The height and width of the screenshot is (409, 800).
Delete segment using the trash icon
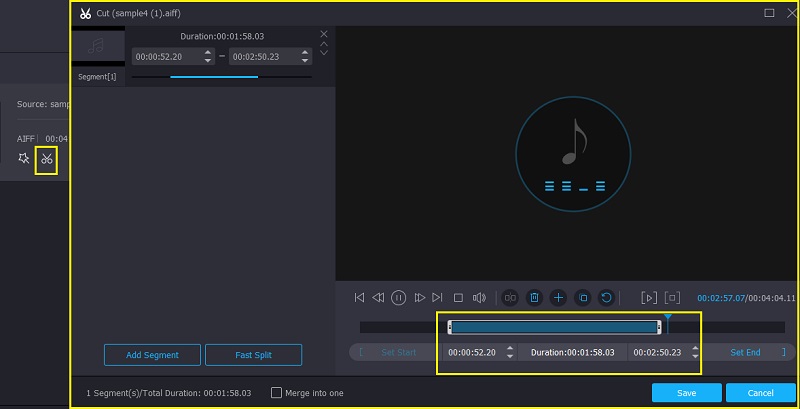click(534, 297)
